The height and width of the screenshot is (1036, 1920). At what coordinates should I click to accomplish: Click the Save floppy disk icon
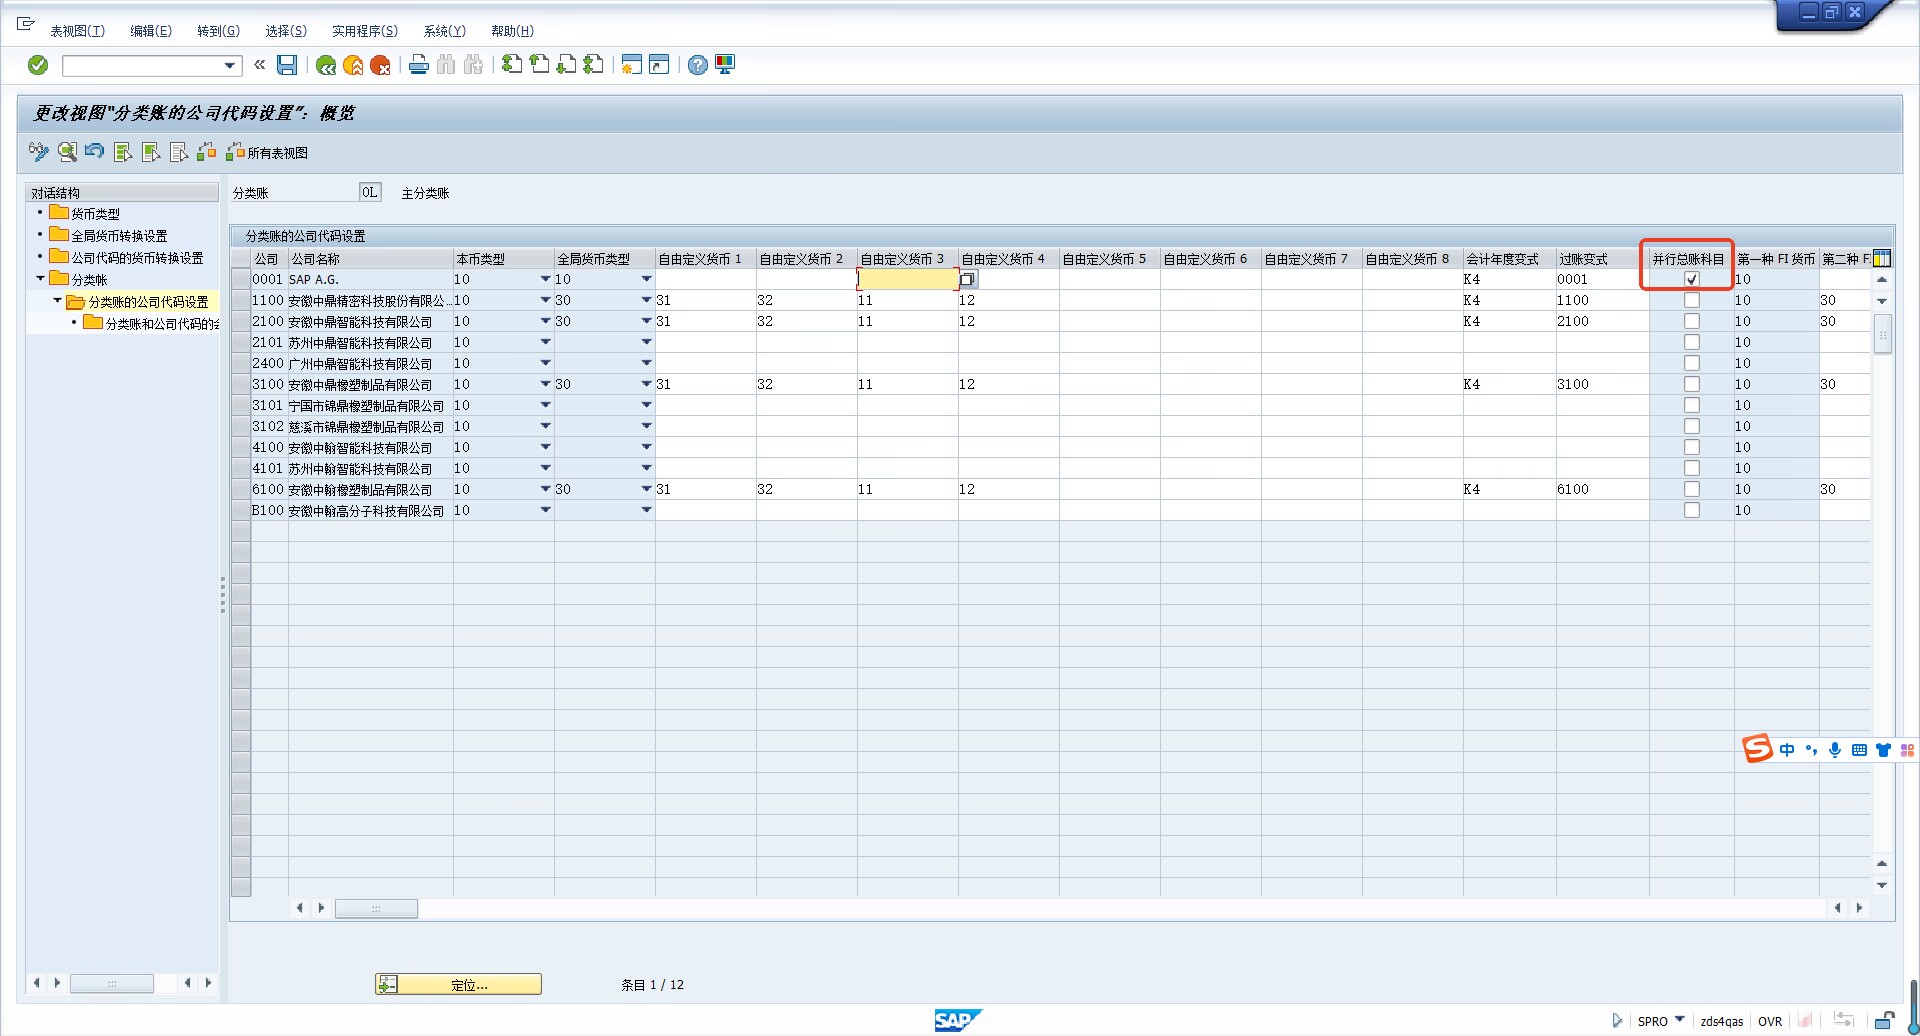click(x=287, y=65)
